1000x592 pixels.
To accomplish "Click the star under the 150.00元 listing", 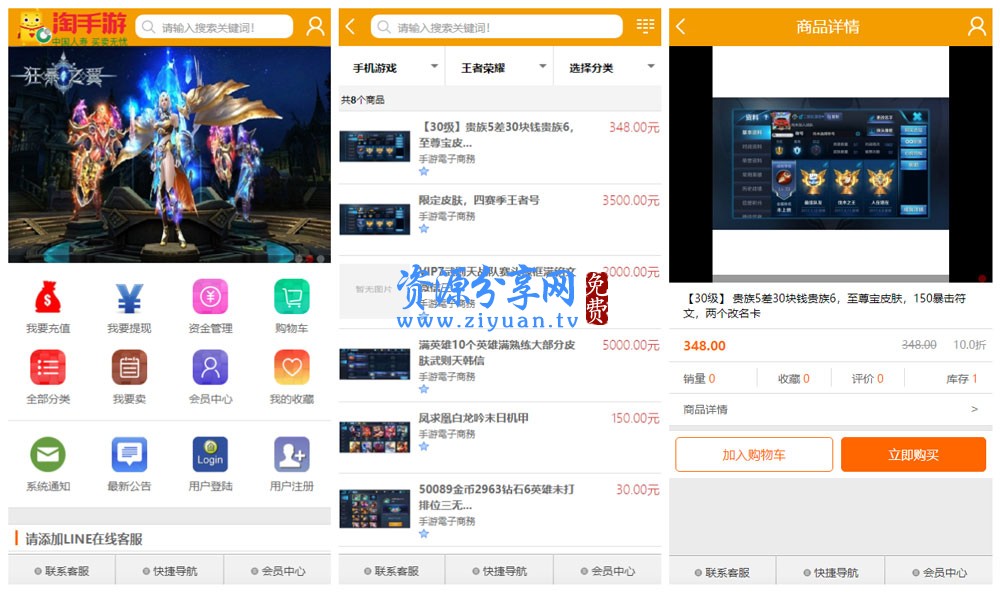I will (424, 446).
